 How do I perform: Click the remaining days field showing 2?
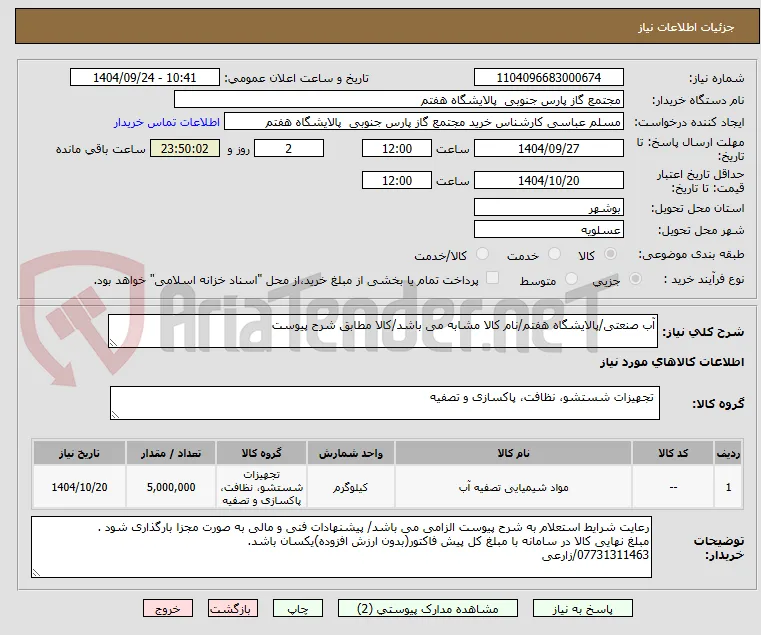[x=289, y=148]
